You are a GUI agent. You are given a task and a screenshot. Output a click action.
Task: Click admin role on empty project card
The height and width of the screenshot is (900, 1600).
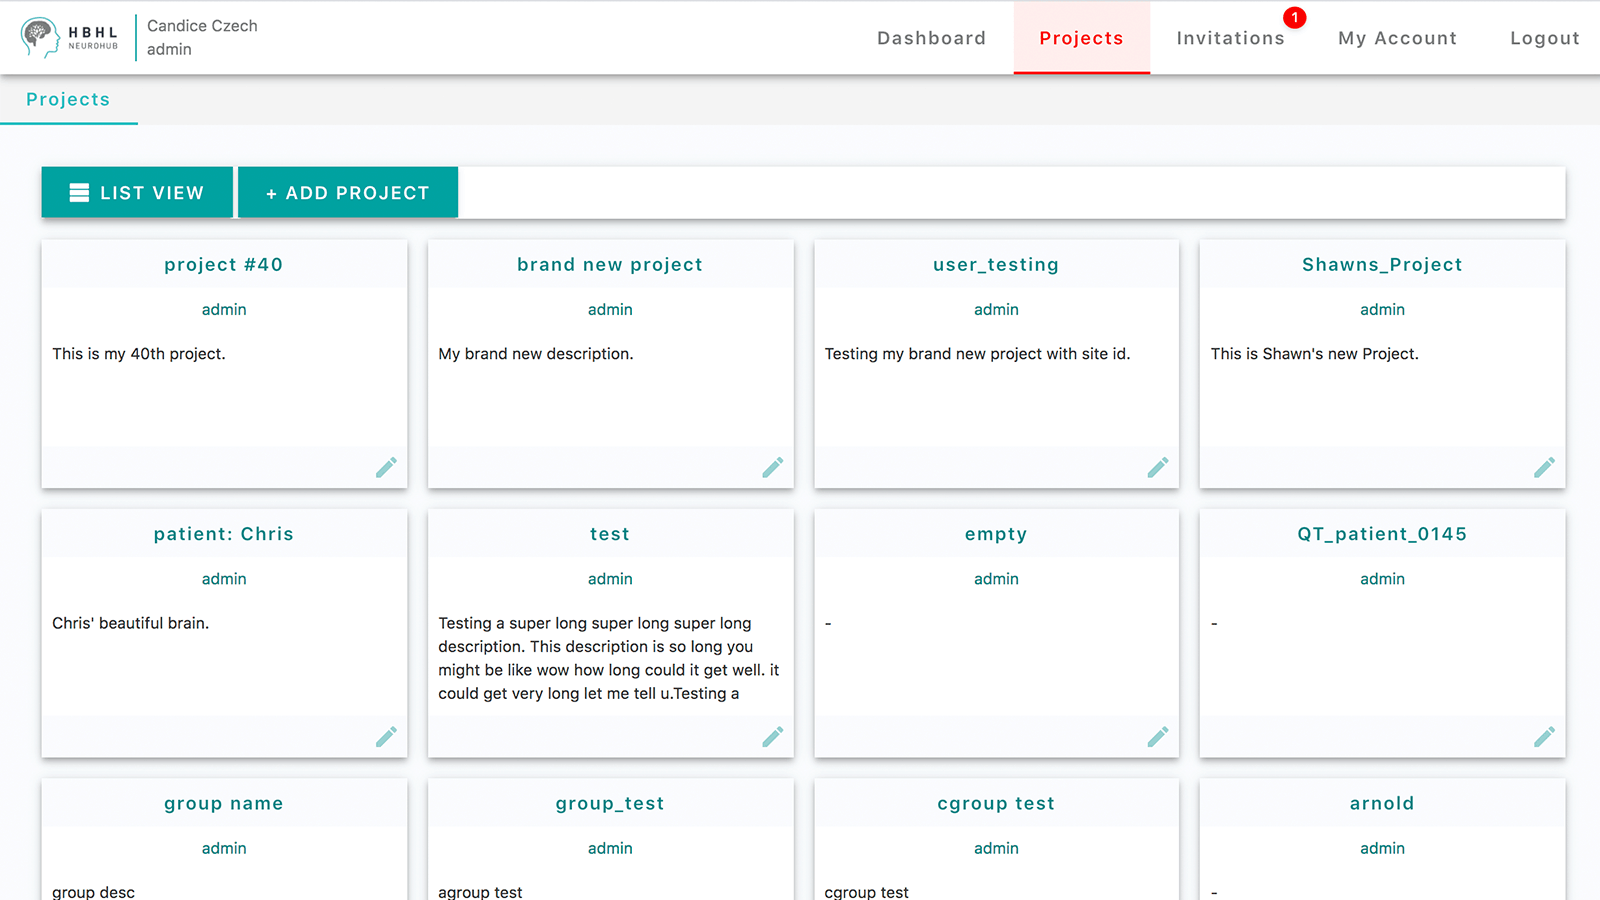pos(996,578)
